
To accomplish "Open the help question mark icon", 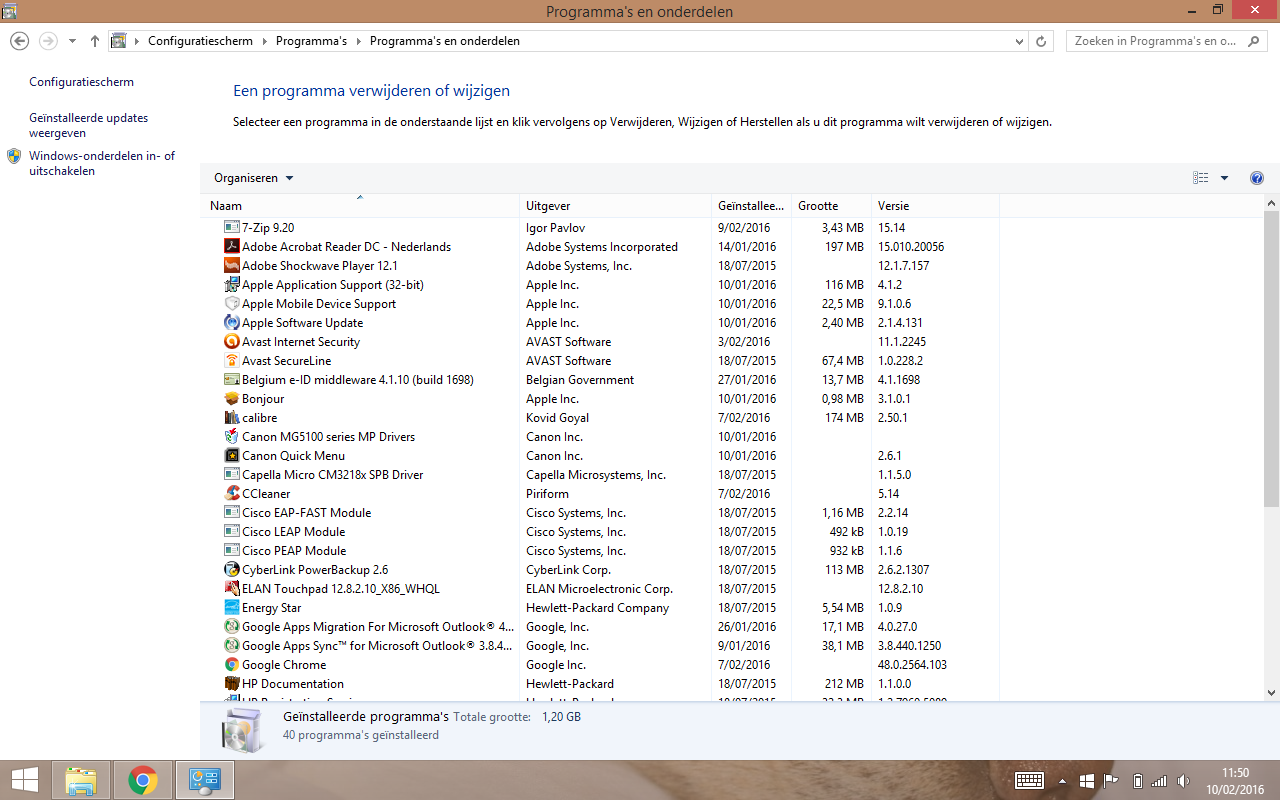I will (1257, 178).
